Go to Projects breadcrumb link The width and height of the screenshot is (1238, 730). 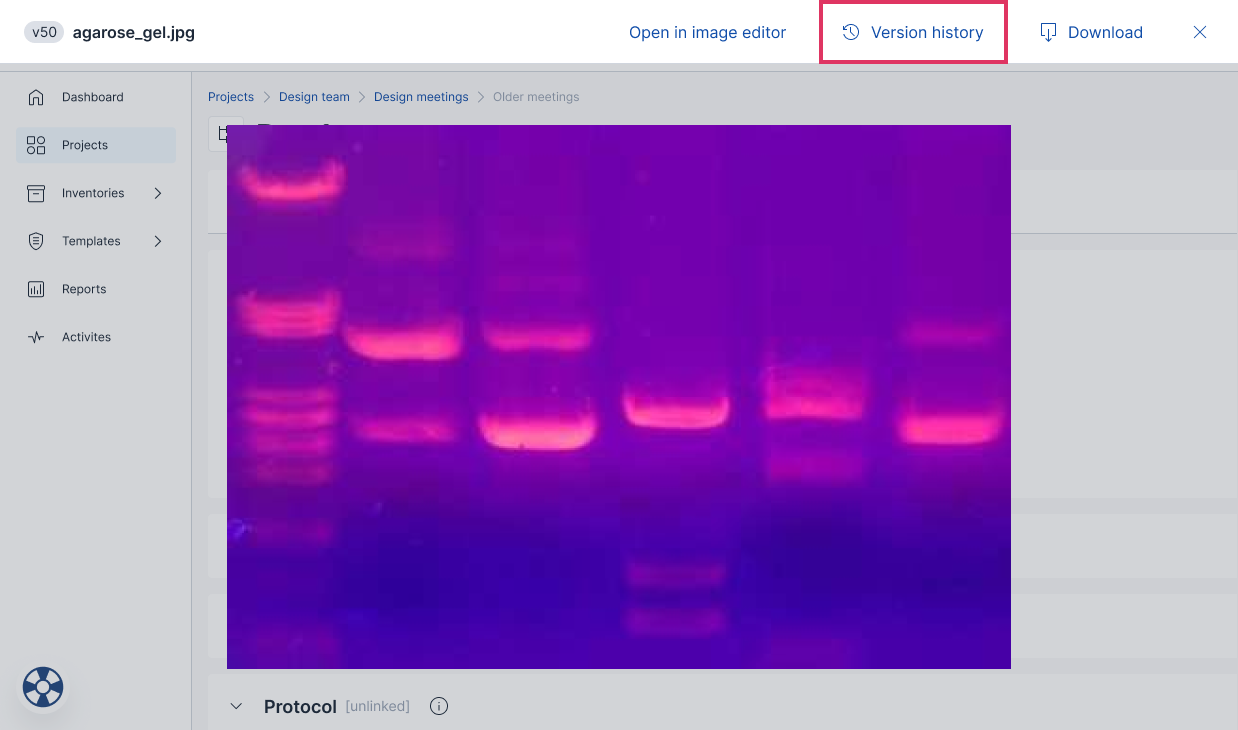tap(231, 97)
